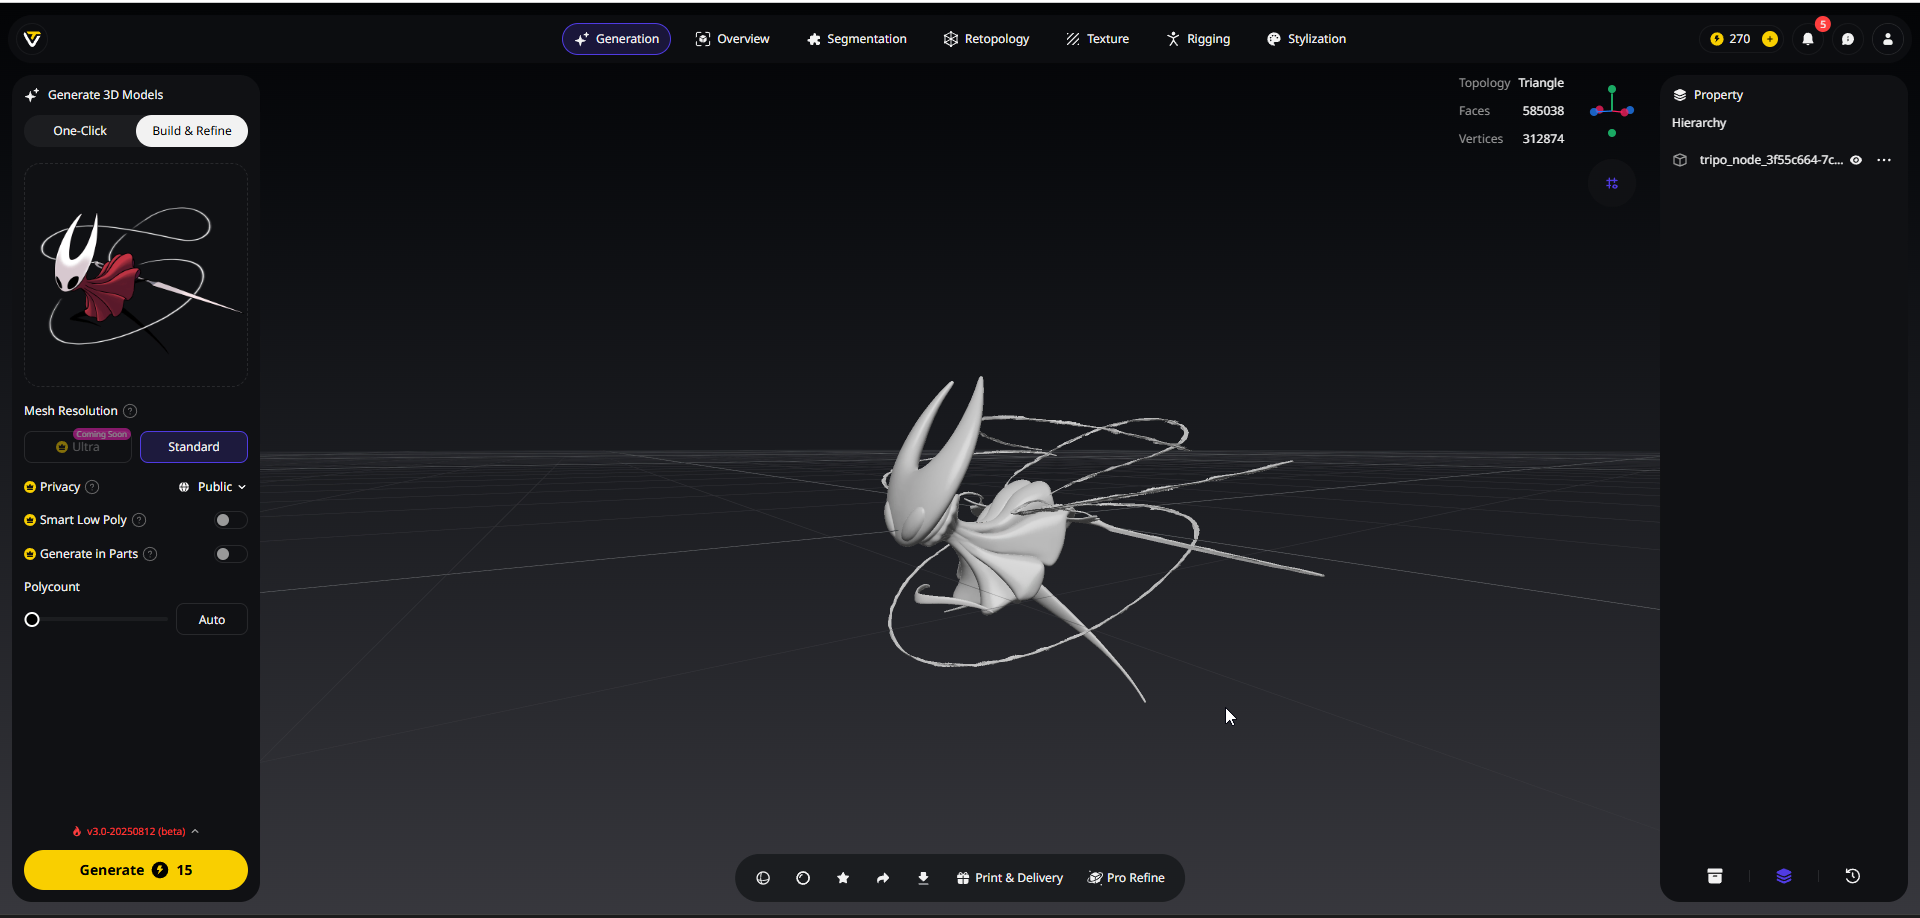Choose Standard mesh resolution
The height and width of the screenshot is (918, 1920).
coord(194,447)
